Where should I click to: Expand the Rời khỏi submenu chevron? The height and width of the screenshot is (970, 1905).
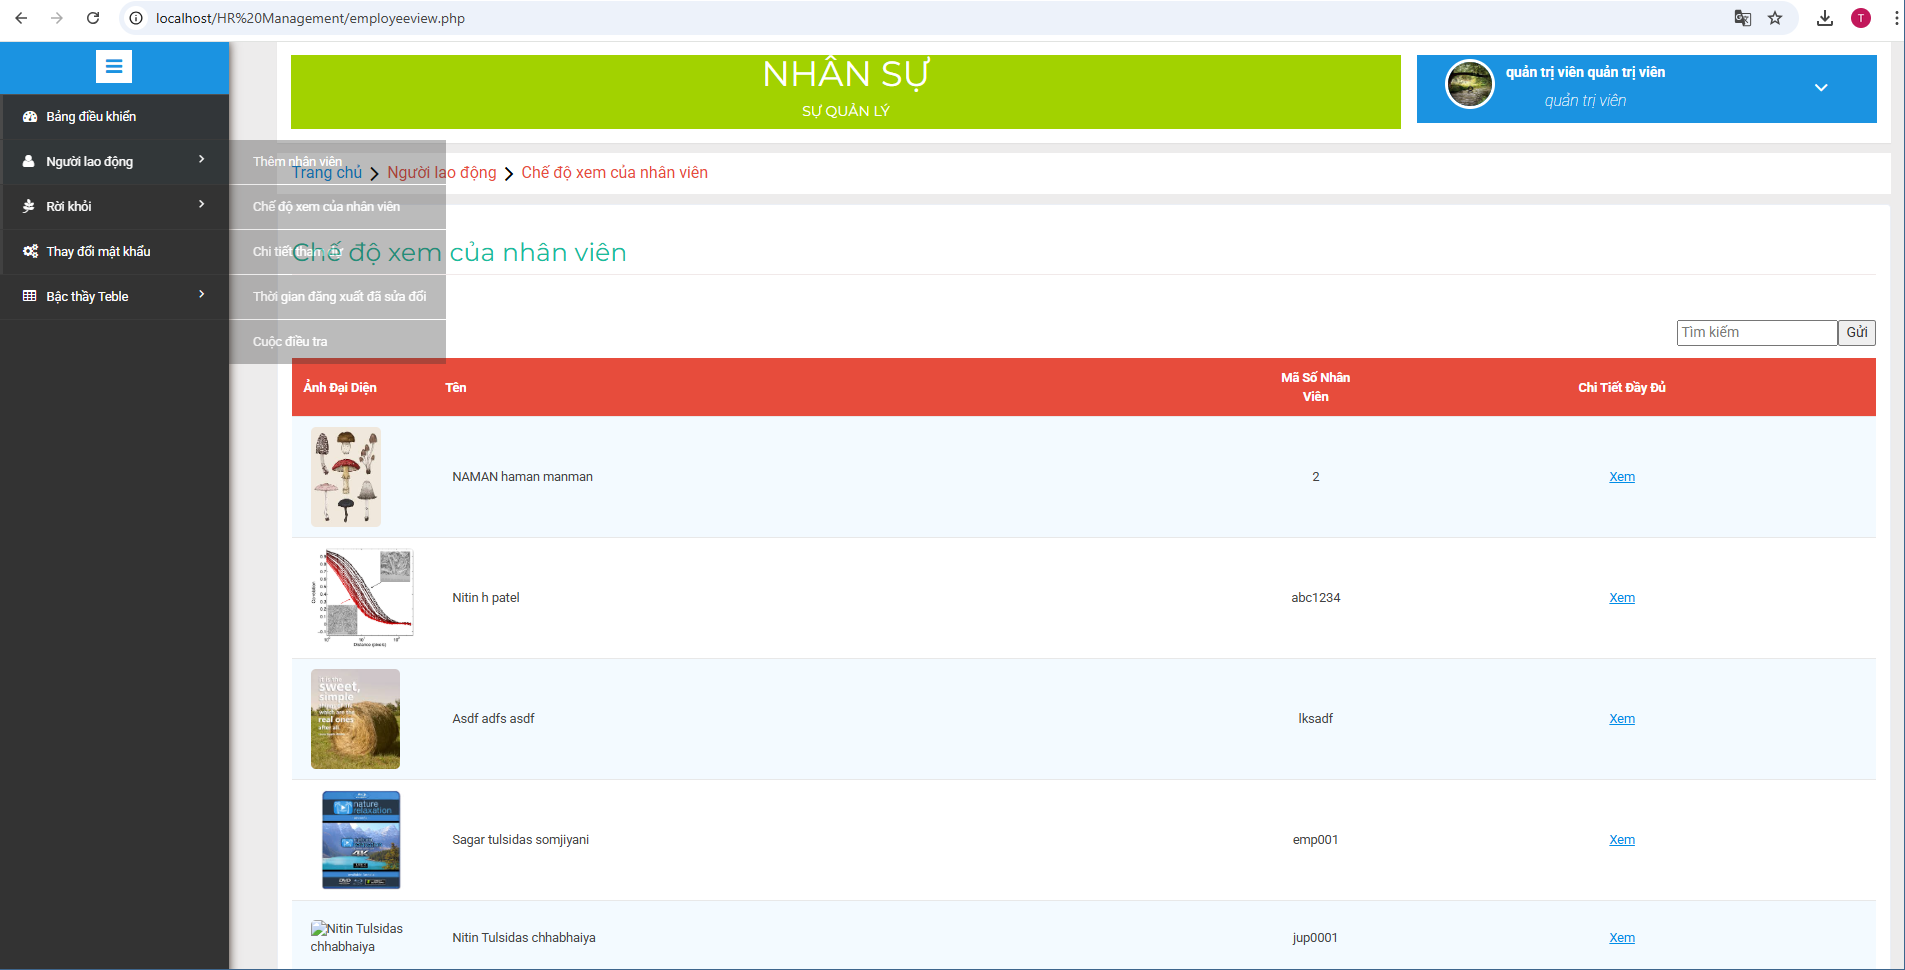202,204
